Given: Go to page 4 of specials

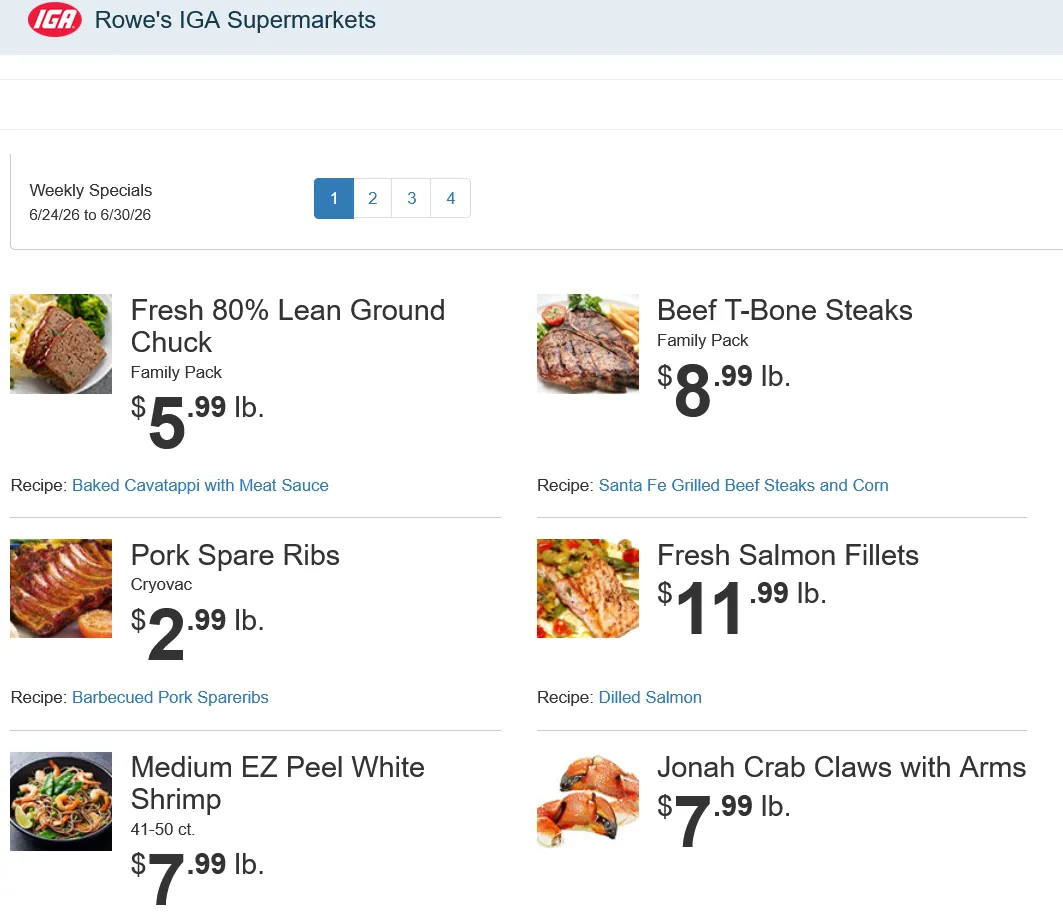Looking at the screenshot, I should point(450,198).
